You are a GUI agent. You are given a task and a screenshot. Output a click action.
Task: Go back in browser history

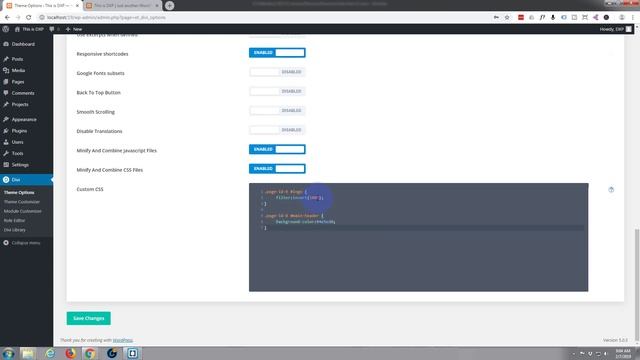pos(7,17)
